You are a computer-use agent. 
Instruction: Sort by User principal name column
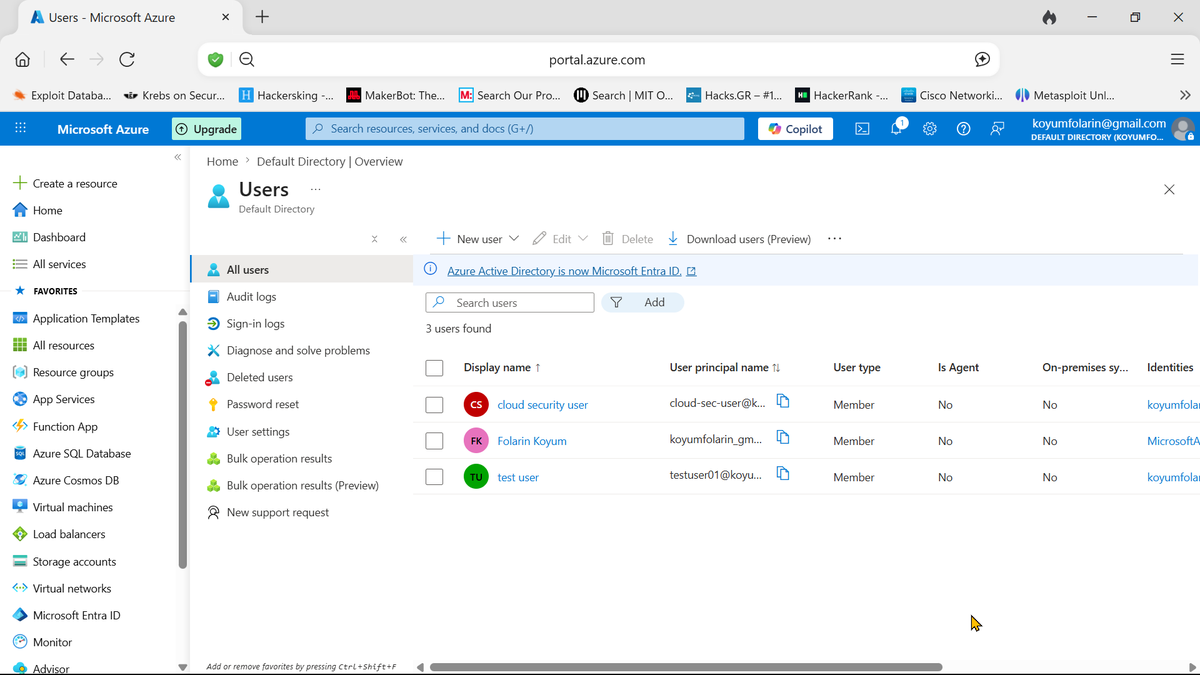coord(725,368)
